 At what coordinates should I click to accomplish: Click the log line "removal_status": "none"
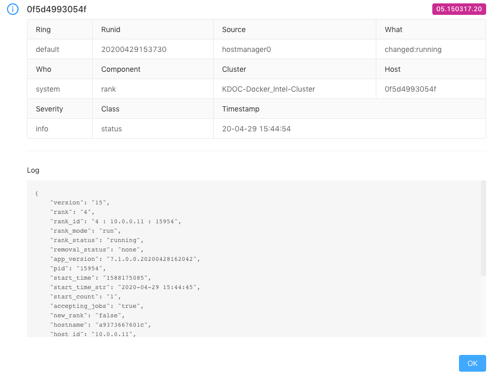point(97,250)
